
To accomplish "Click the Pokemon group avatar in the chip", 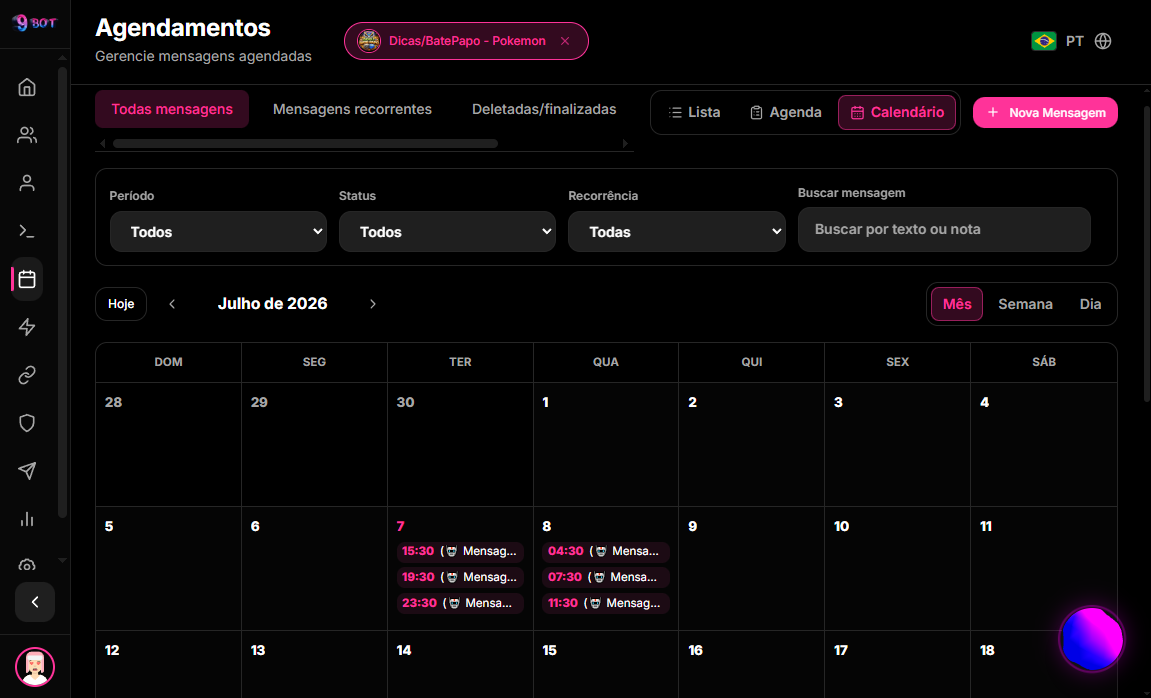I will (368, 41).
